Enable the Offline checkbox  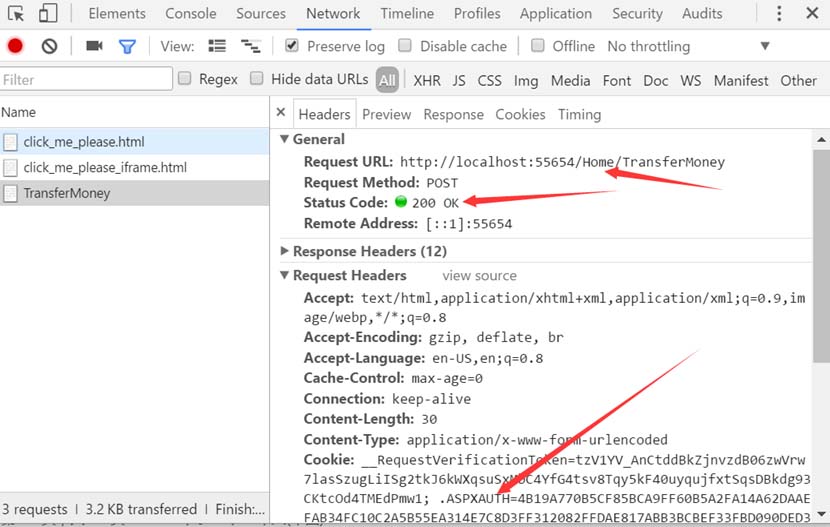(x=537, y=46)
